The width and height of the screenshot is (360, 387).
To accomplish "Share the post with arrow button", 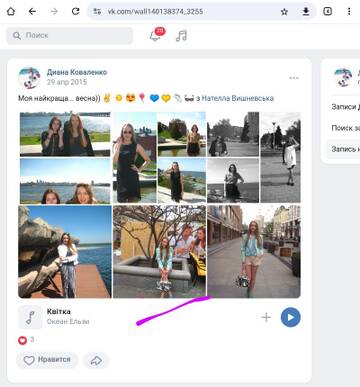I will [x=96, y=360].
